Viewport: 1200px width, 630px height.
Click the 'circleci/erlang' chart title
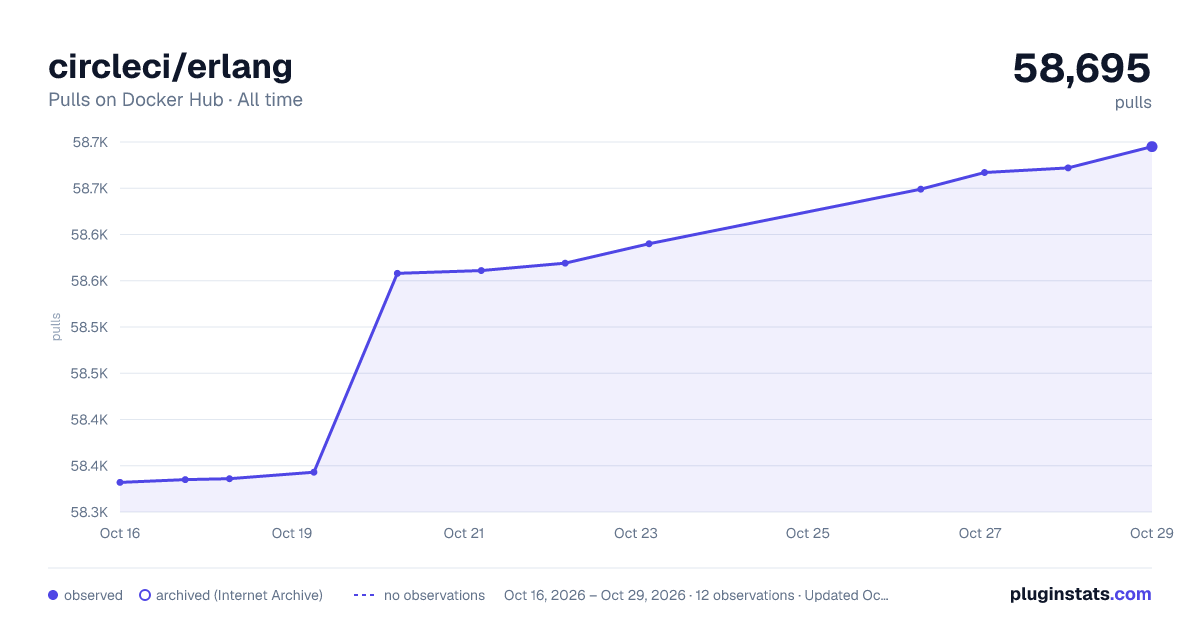[x=170, y=66]
